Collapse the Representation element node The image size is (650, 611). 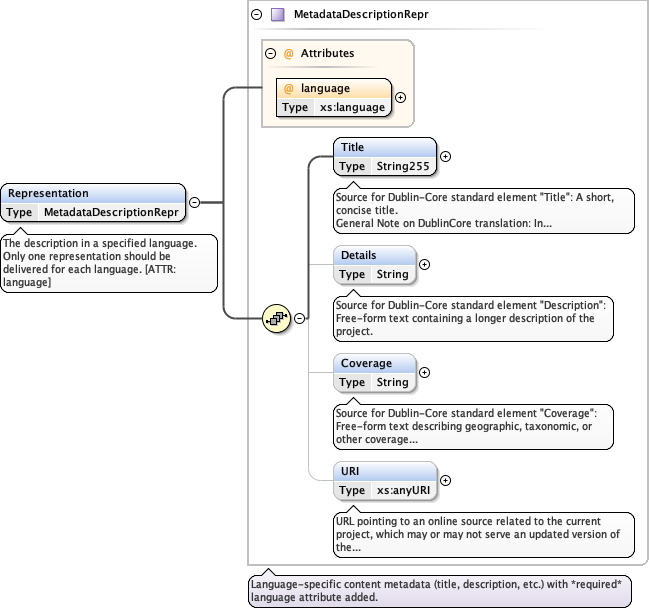tap(194, 202)
